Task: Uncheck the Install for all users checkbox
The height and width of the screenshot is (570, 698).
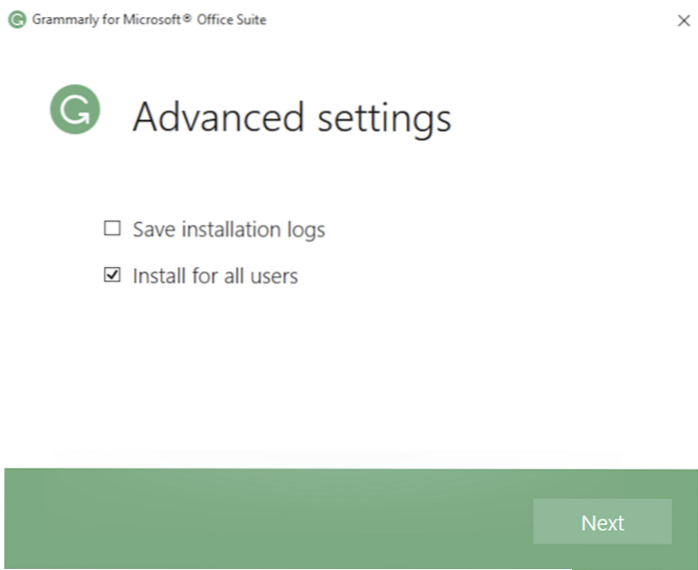Action: 112,275
